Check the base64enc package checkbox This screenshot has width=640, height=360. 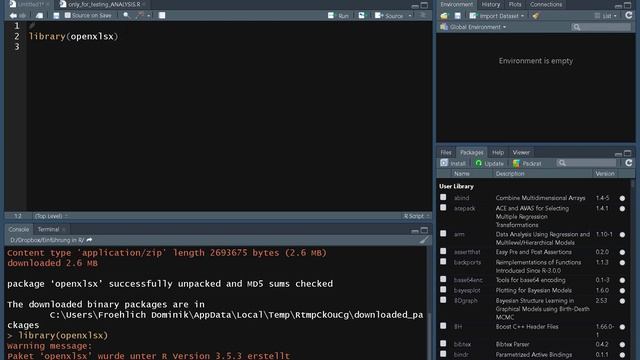coord(443,280)
